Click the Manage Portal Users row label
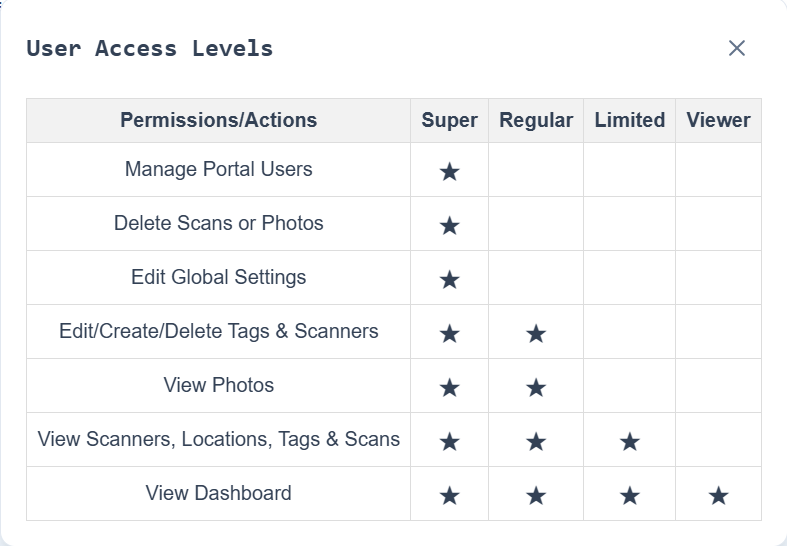The image size is (787, 546). 218,169
